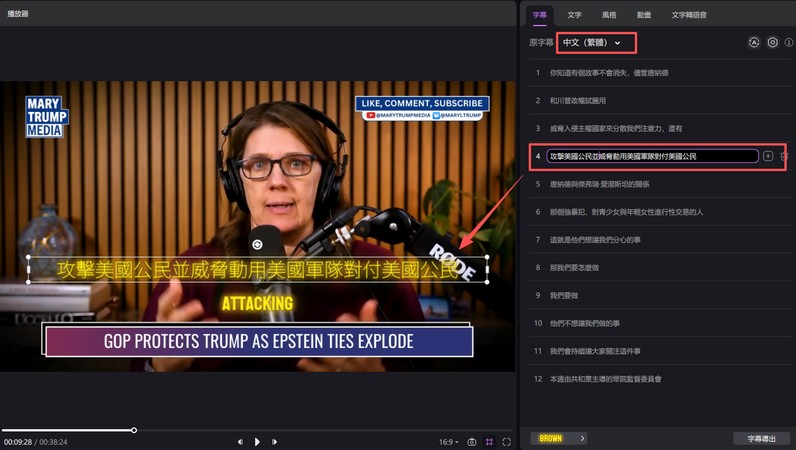796x450 pixels.
Task: Delete subtitle row 4 with trash icon
Action: pos(784,156)
